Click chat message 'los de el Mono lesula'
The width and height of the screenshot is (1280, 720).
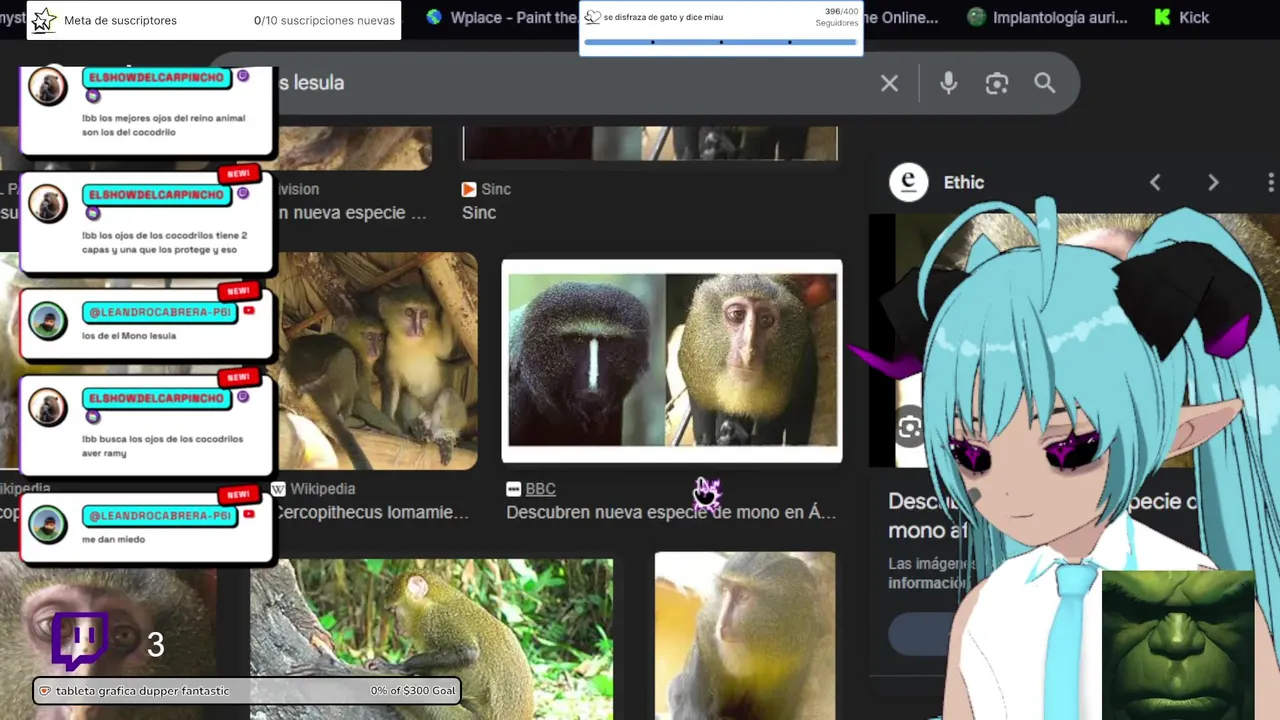pos(129,336)
